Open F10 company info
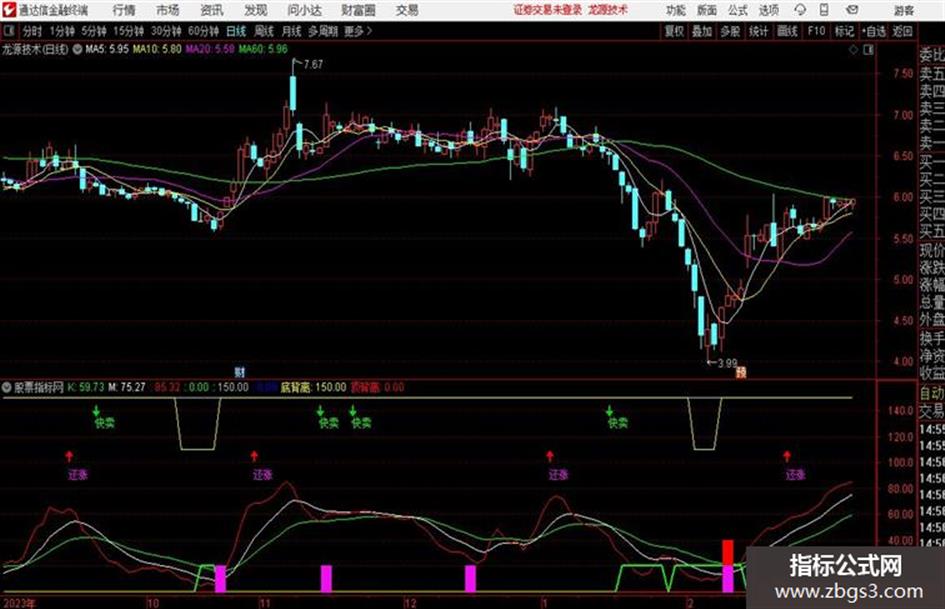Image resolution: width=945 pixels, height=609 pixels. point(816,31)
